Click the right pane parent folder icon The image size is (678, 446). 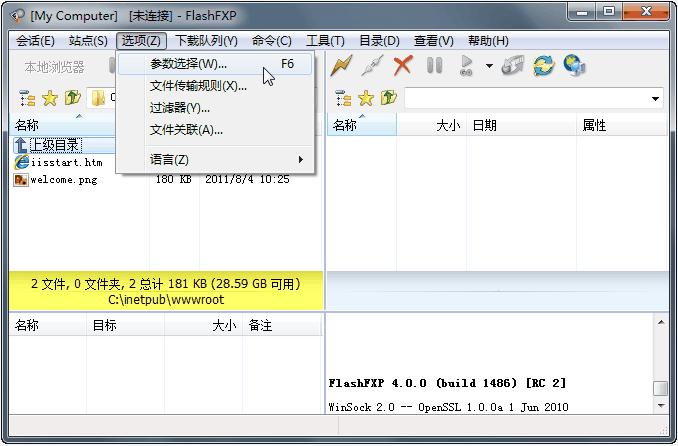pyautogui.click(x=387, y=98)
